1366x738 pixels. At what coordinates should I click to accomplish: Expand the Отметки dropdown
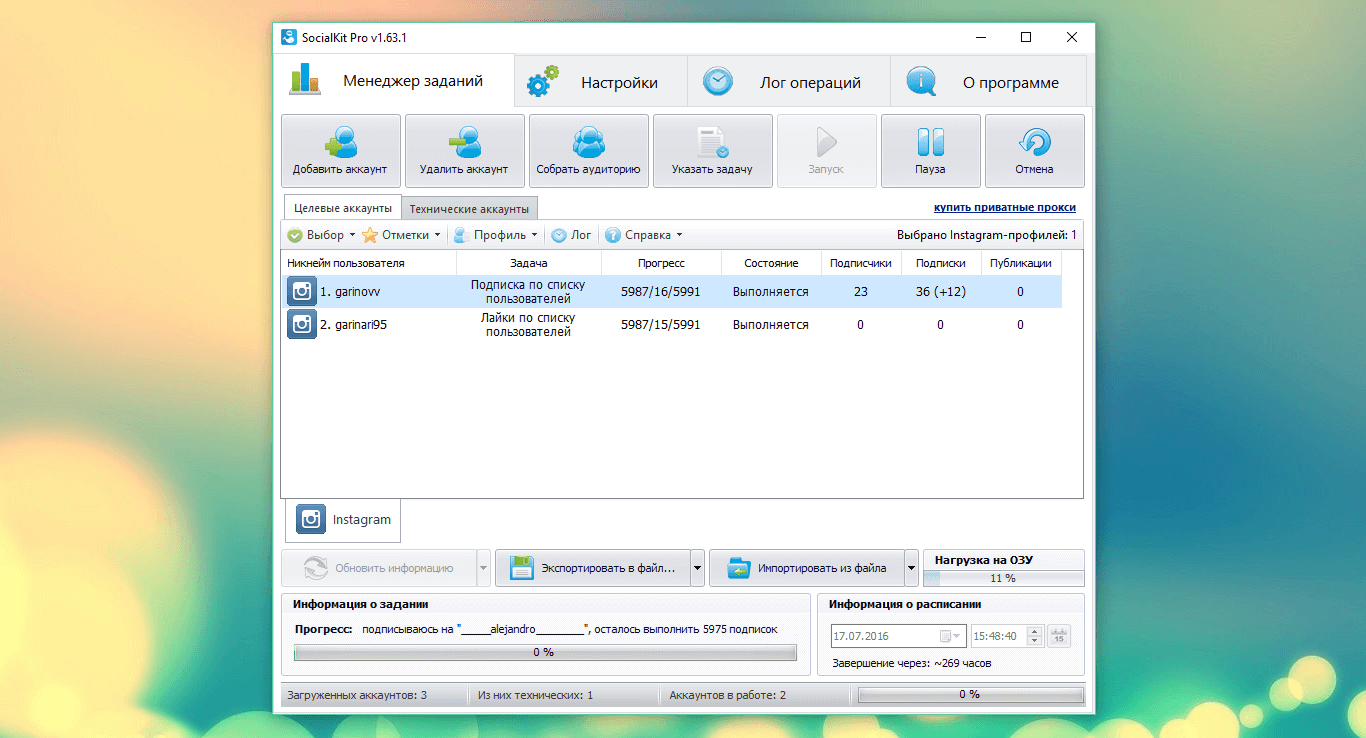401,235
